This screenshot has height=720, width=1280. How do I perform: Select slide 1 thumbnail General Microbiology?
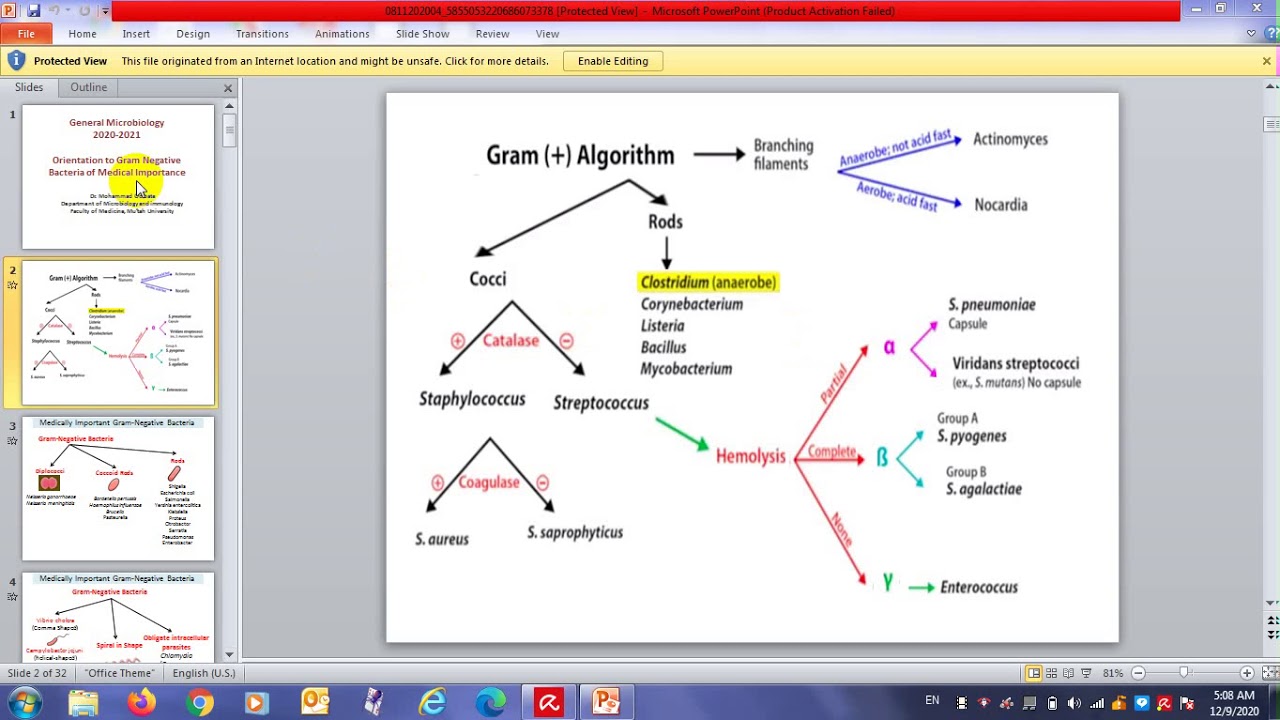pos(118,177)
